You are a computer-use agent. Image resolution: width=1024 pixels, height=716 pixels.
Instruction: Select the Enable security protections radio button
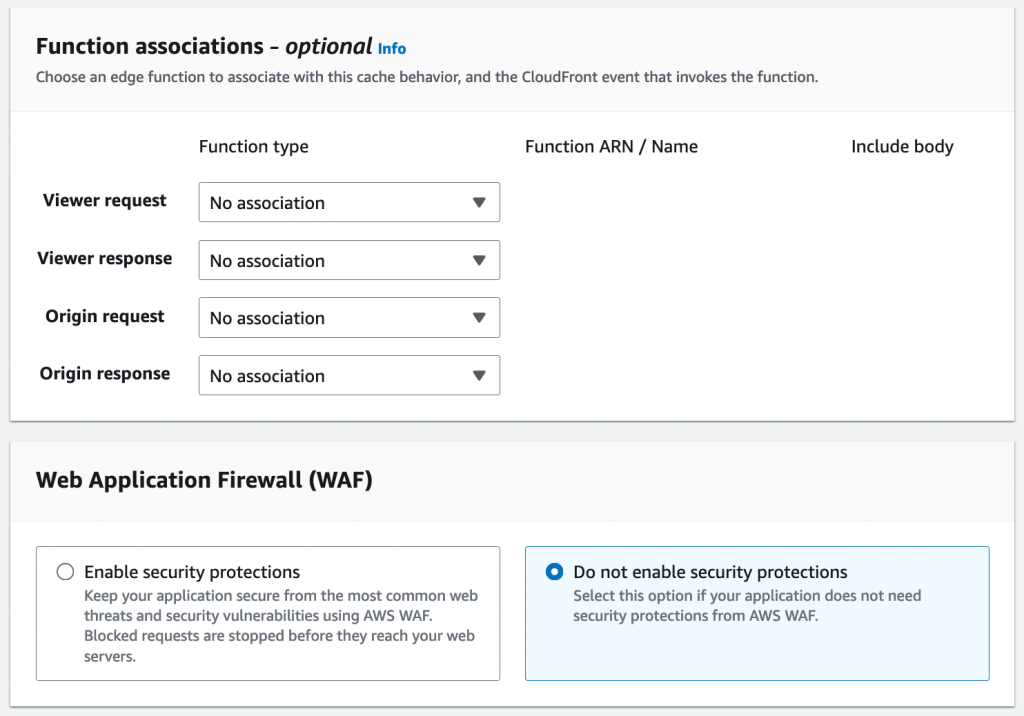[65, 572]
